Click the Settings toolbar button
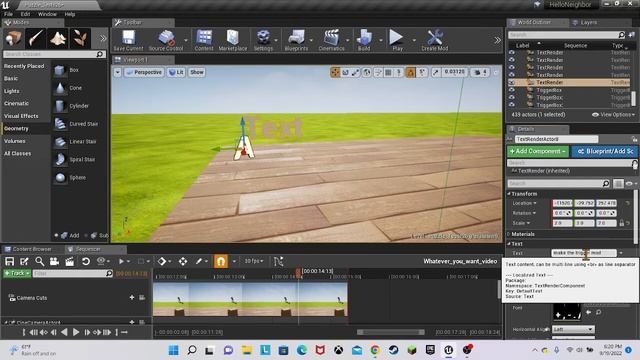The height and width of the screenshot is (360, 640). tap(263, 40)
